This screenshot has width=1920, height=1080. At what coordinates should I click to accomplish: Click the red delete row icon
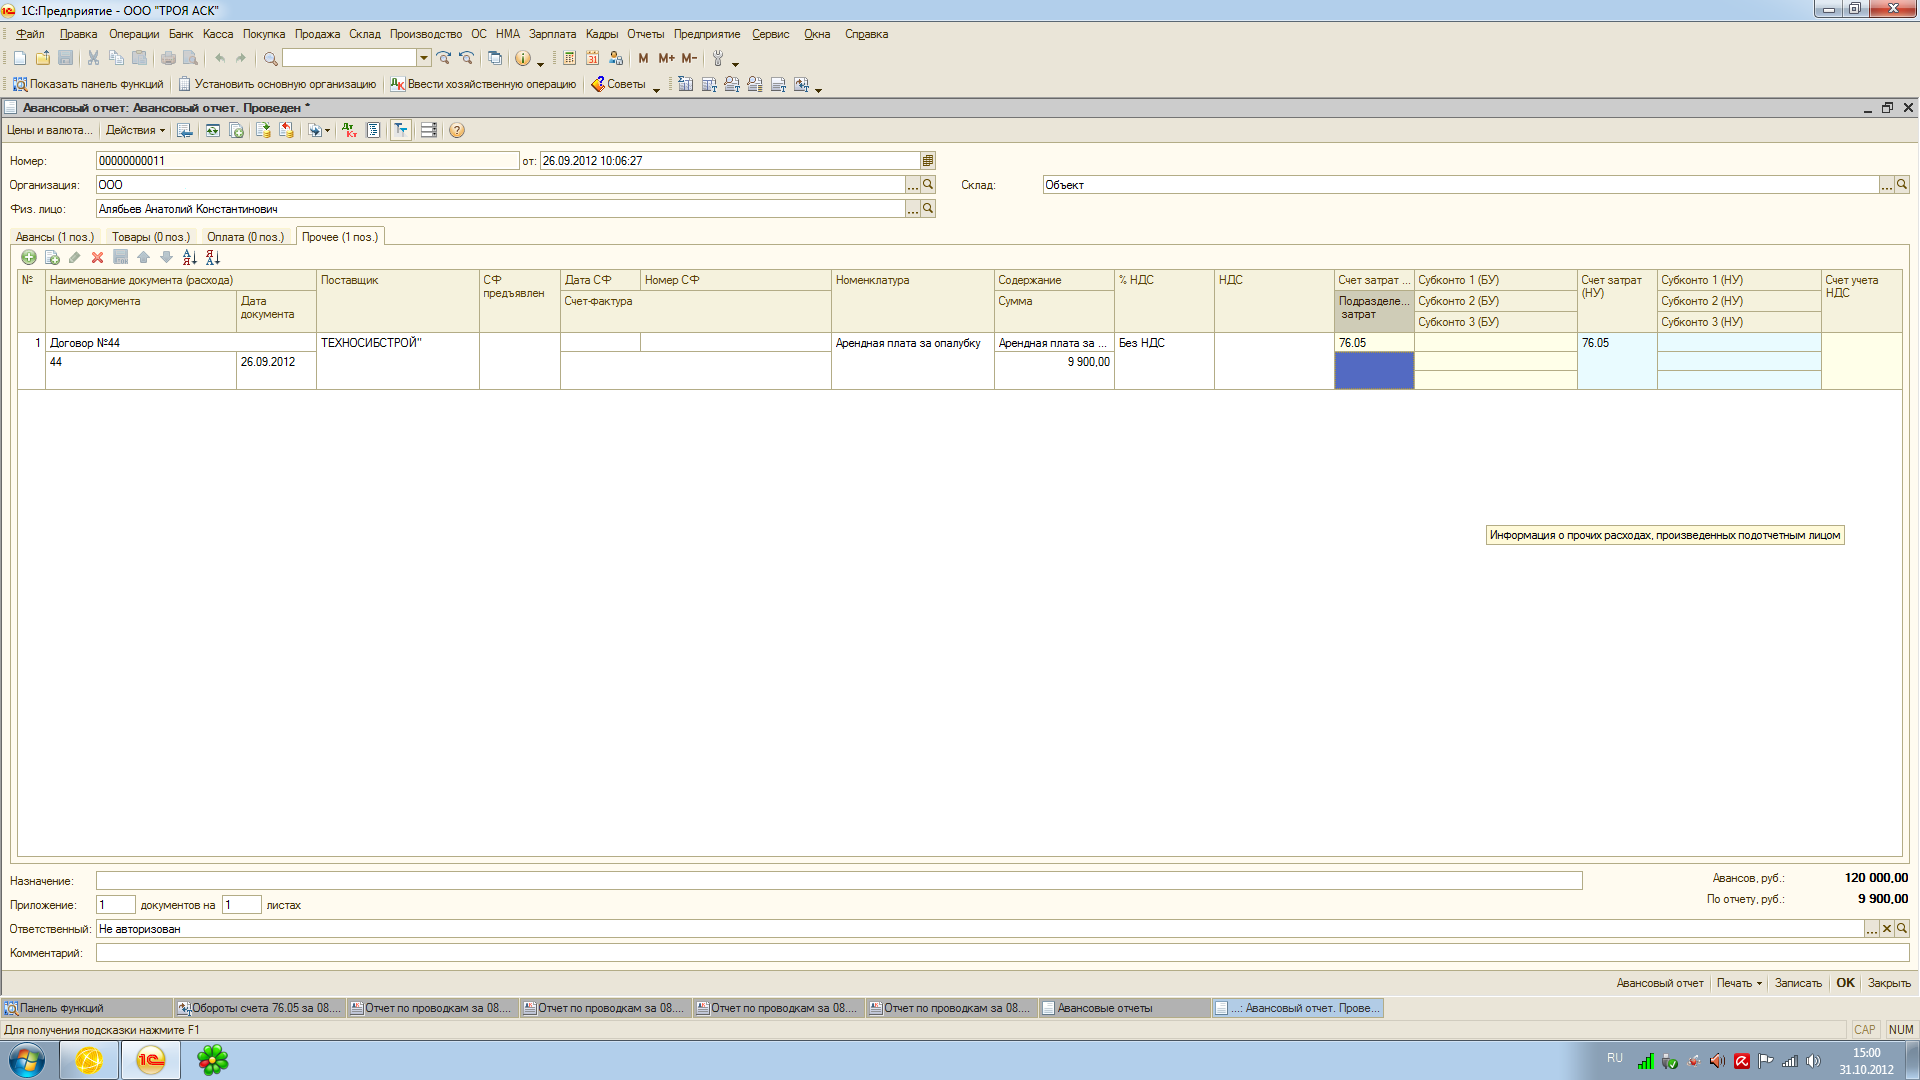[97, 258]
